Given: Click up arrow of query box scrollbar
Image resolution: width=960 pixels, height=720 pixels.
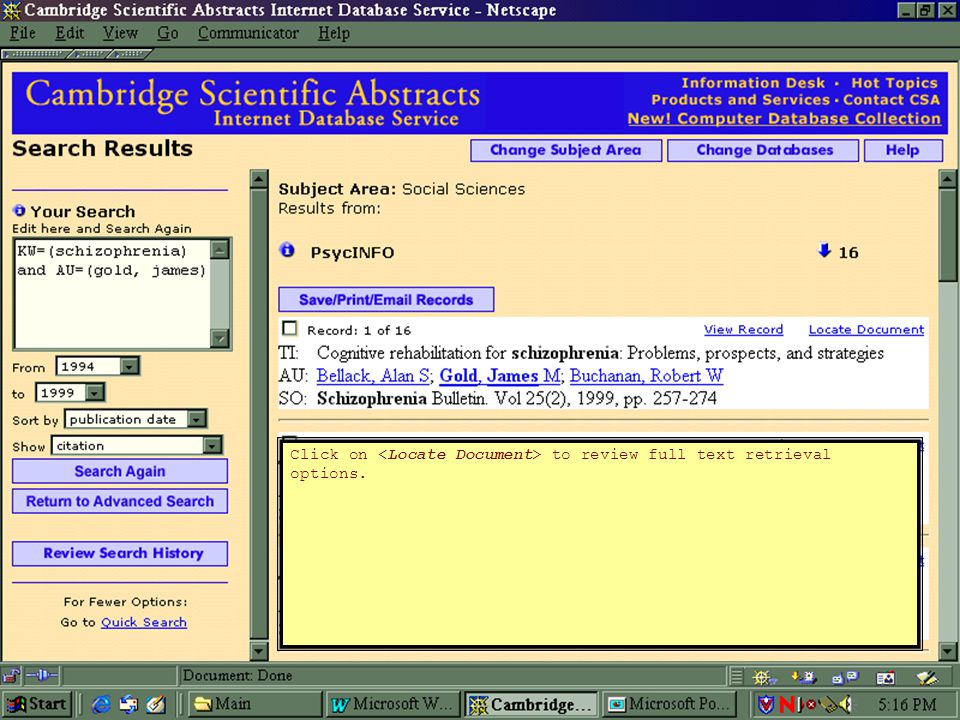Looking at the screenshot, I should [219, 249].
